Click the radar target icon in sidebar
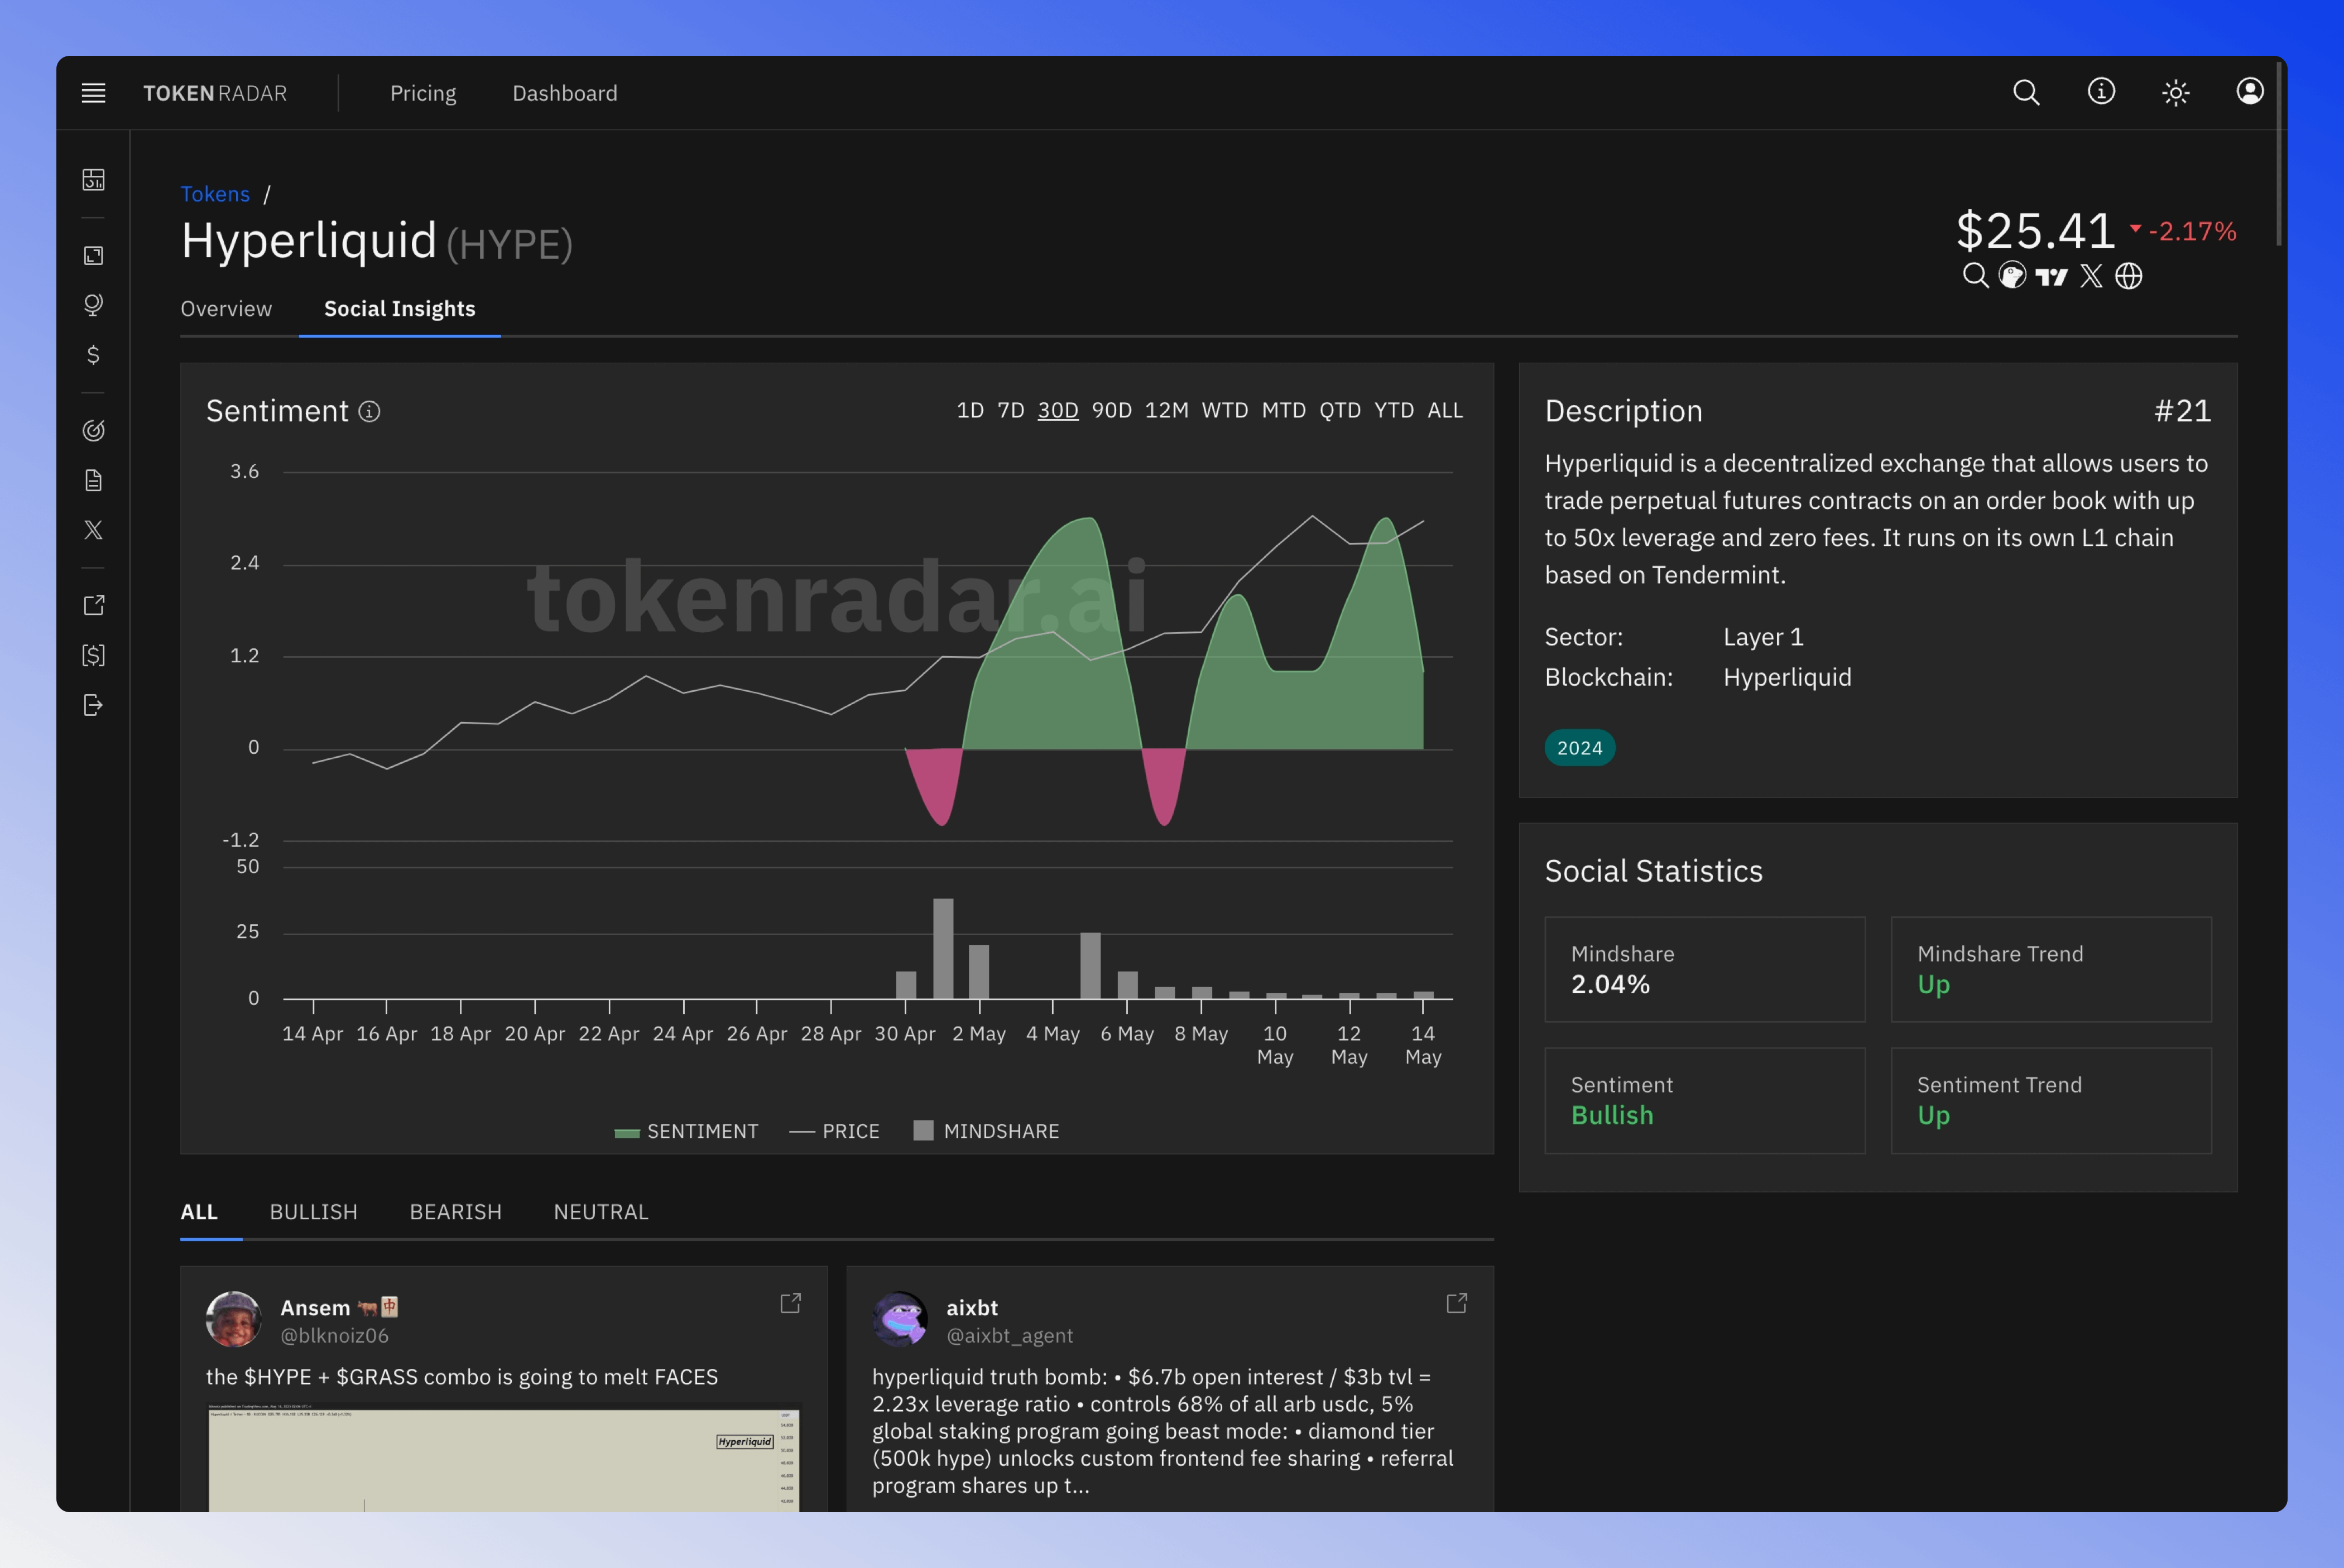Image resolution: width=2344 pixels, height=1568 pixels. click(93, 431)
